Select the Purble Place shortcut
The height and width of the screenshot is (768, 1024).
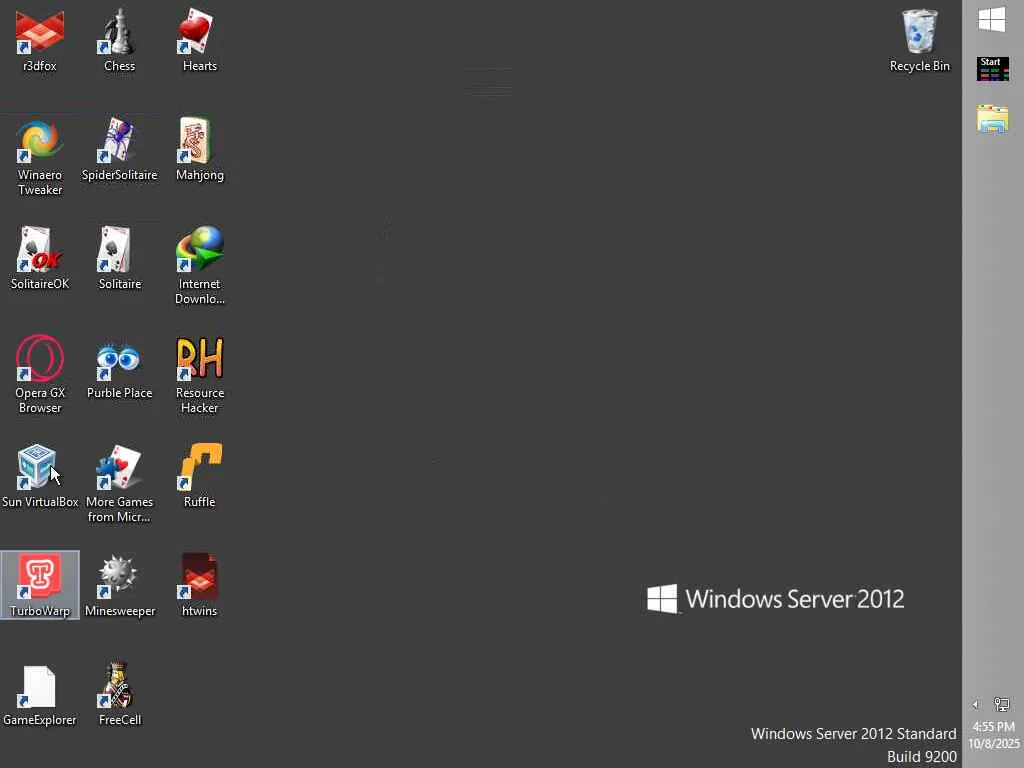[x=120, y=368]
